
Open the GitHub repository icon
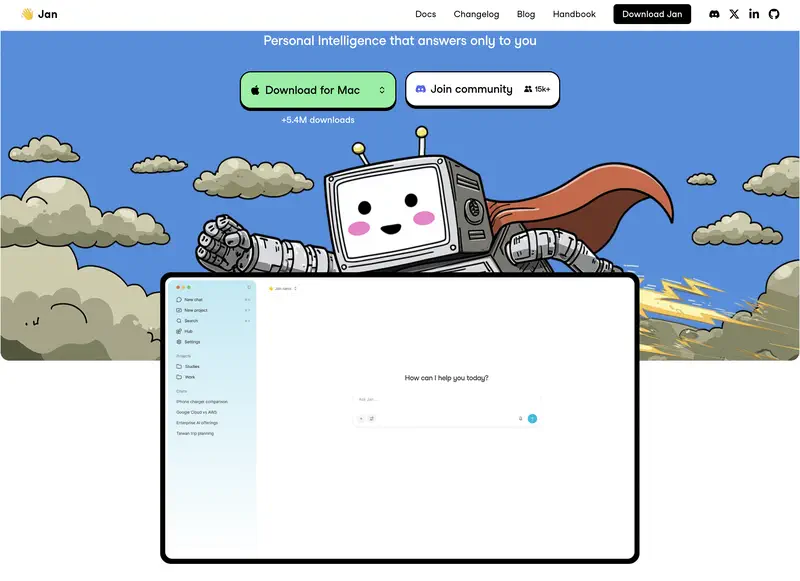(x=774, y=14)
